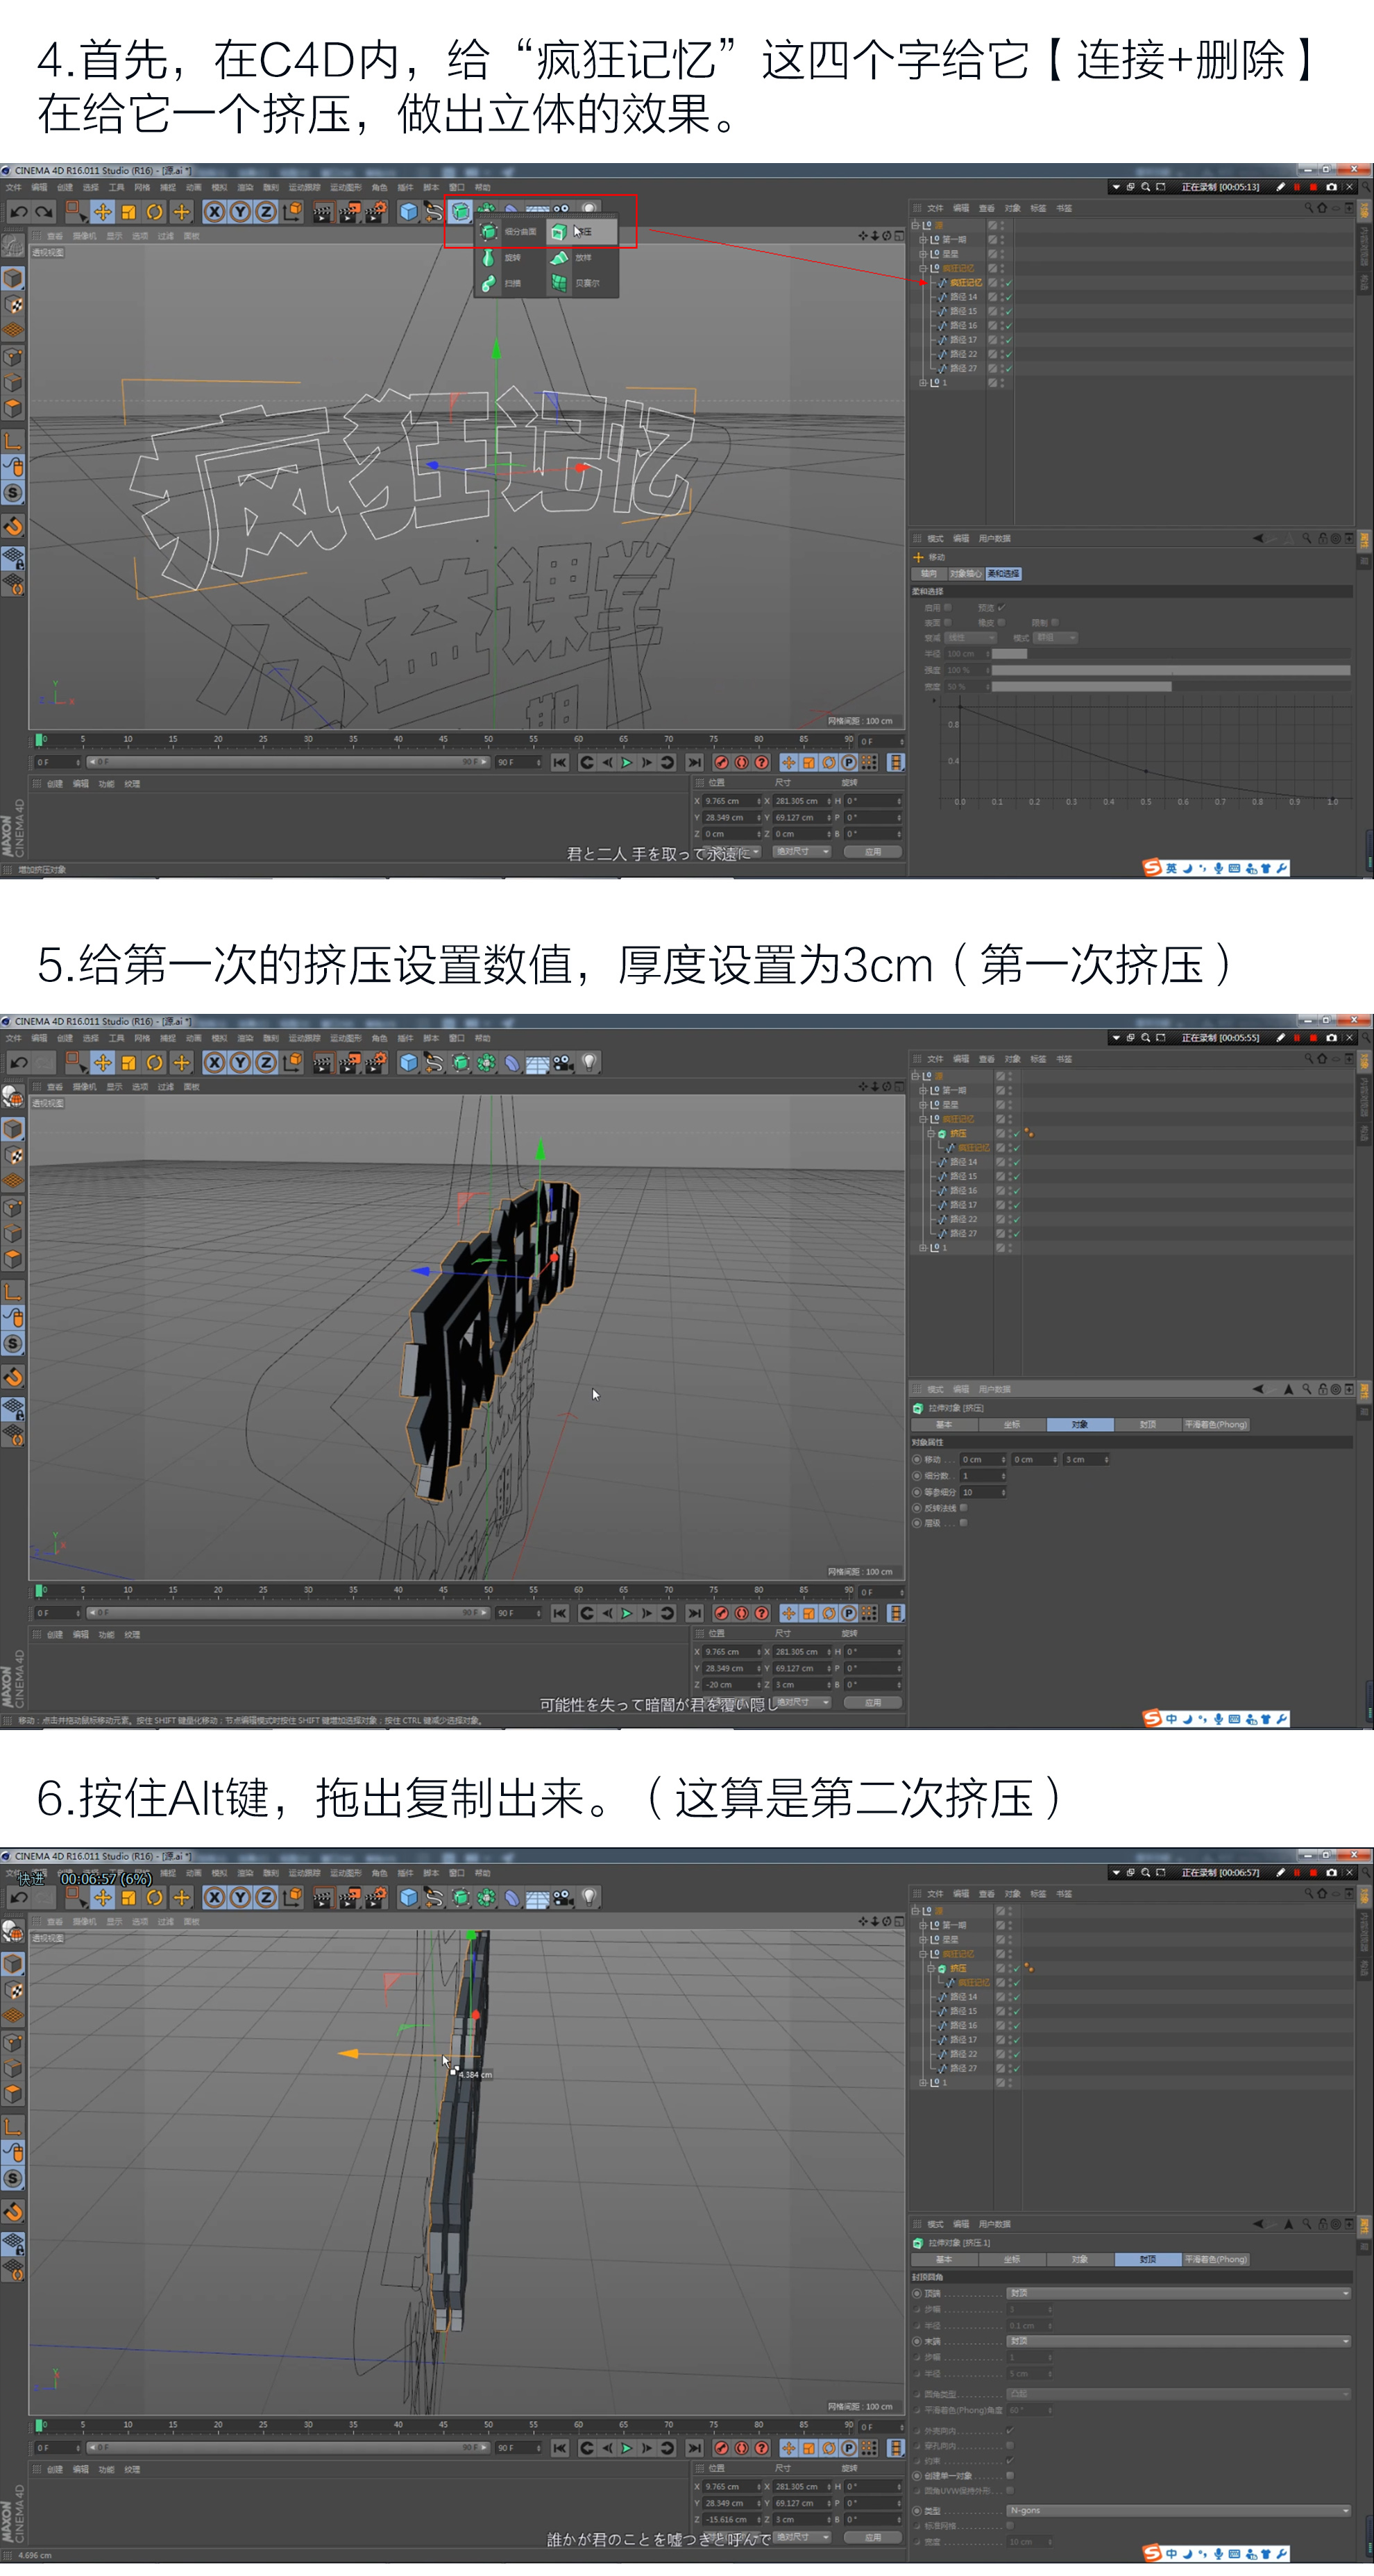Viewport: 1374px width, 2576px height.
Task: Open the 末端 cap type dropdown
Action: [x=1177, y=2341]
